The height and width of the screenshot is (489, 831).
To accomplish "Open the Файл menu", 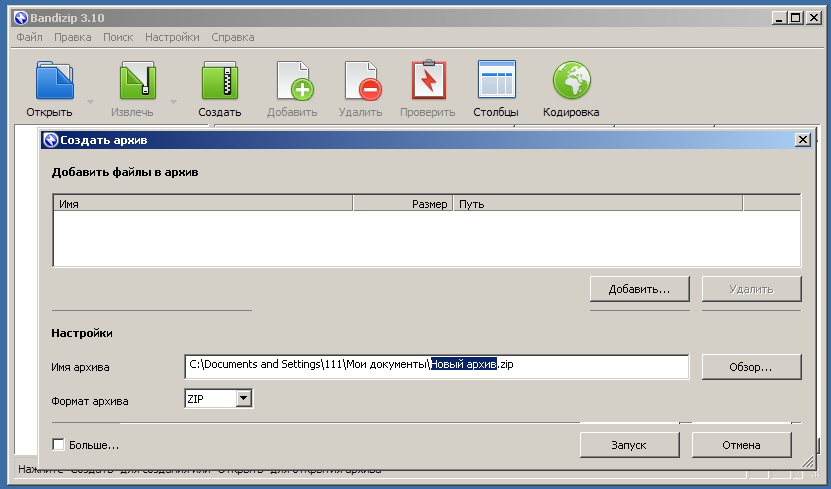I will tap(29, 37).
